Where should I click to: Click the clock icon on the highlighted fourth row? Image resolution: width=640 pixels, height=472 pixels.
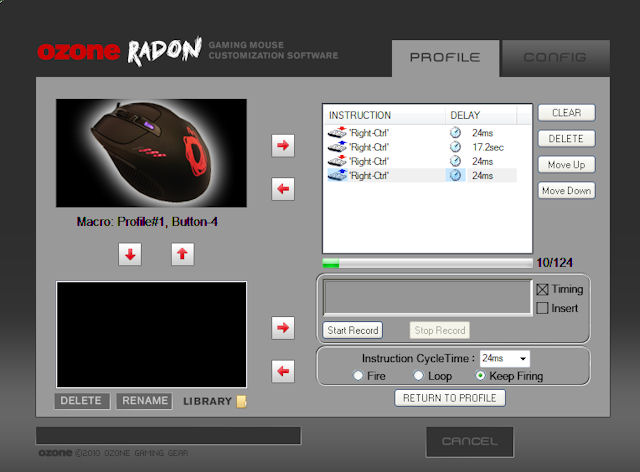[x=455, y=176]
